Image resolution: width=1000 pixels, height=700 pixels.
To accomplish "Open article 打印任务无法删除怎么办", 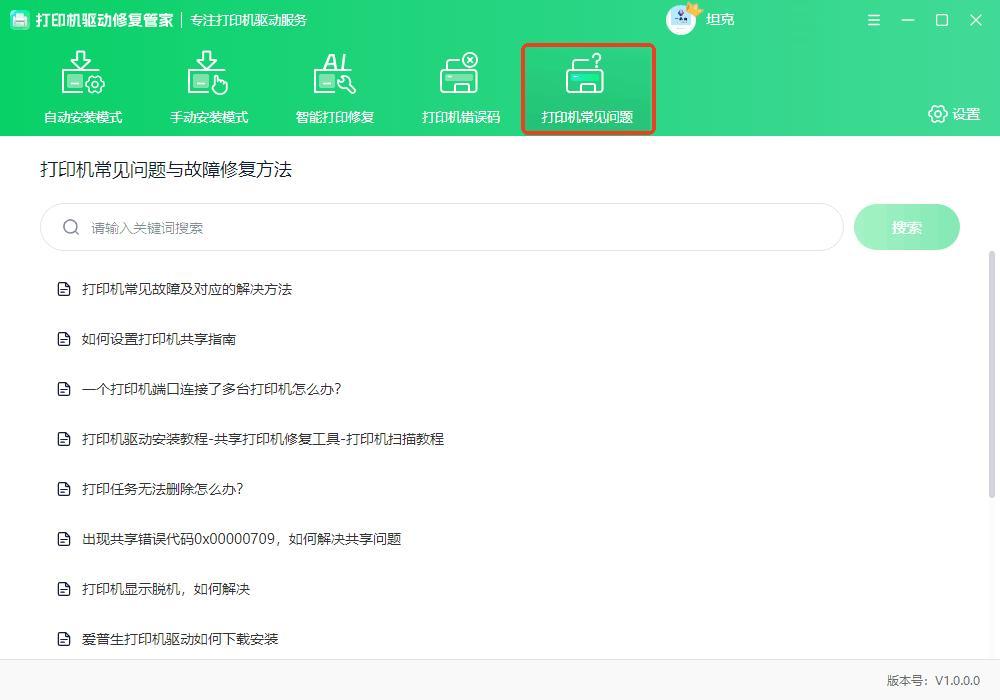I will coord(162,489).
